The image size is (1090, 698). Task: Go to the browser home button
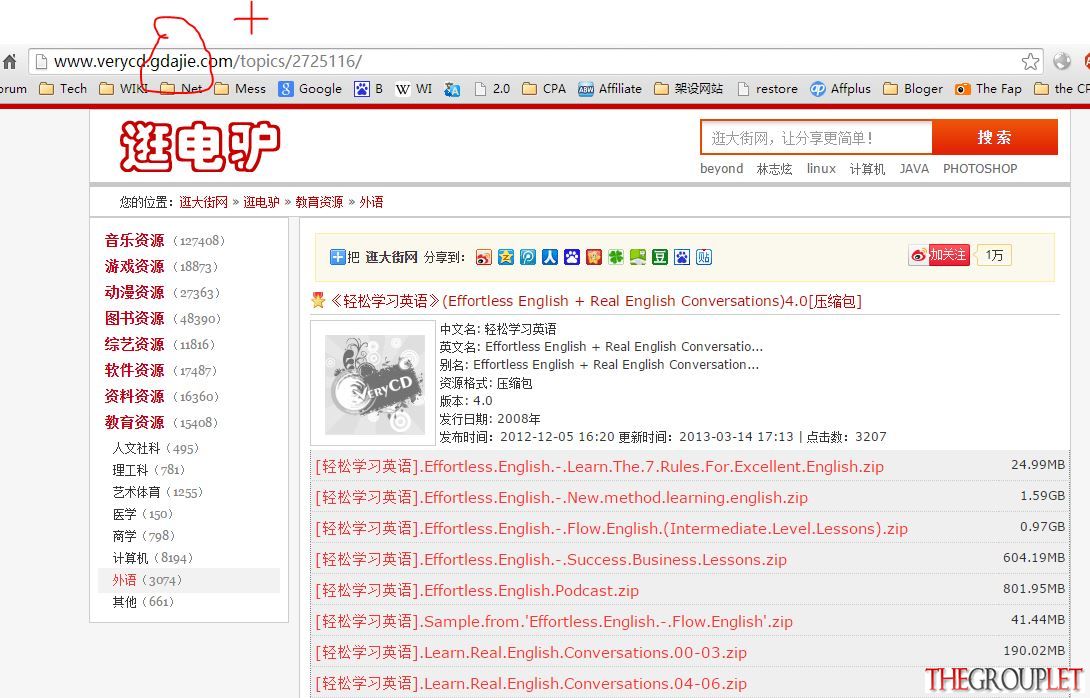pyautogui.click(x=10, y=61)
